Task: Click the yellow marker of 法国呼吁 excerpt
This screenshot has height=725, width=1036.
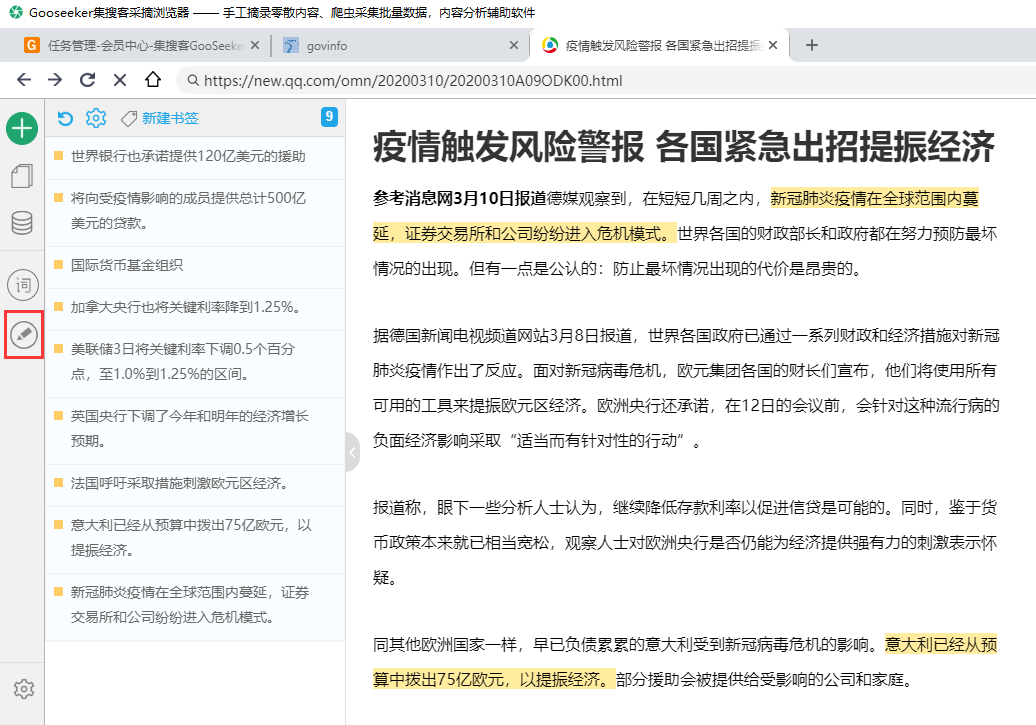Action: coord(59,482)
